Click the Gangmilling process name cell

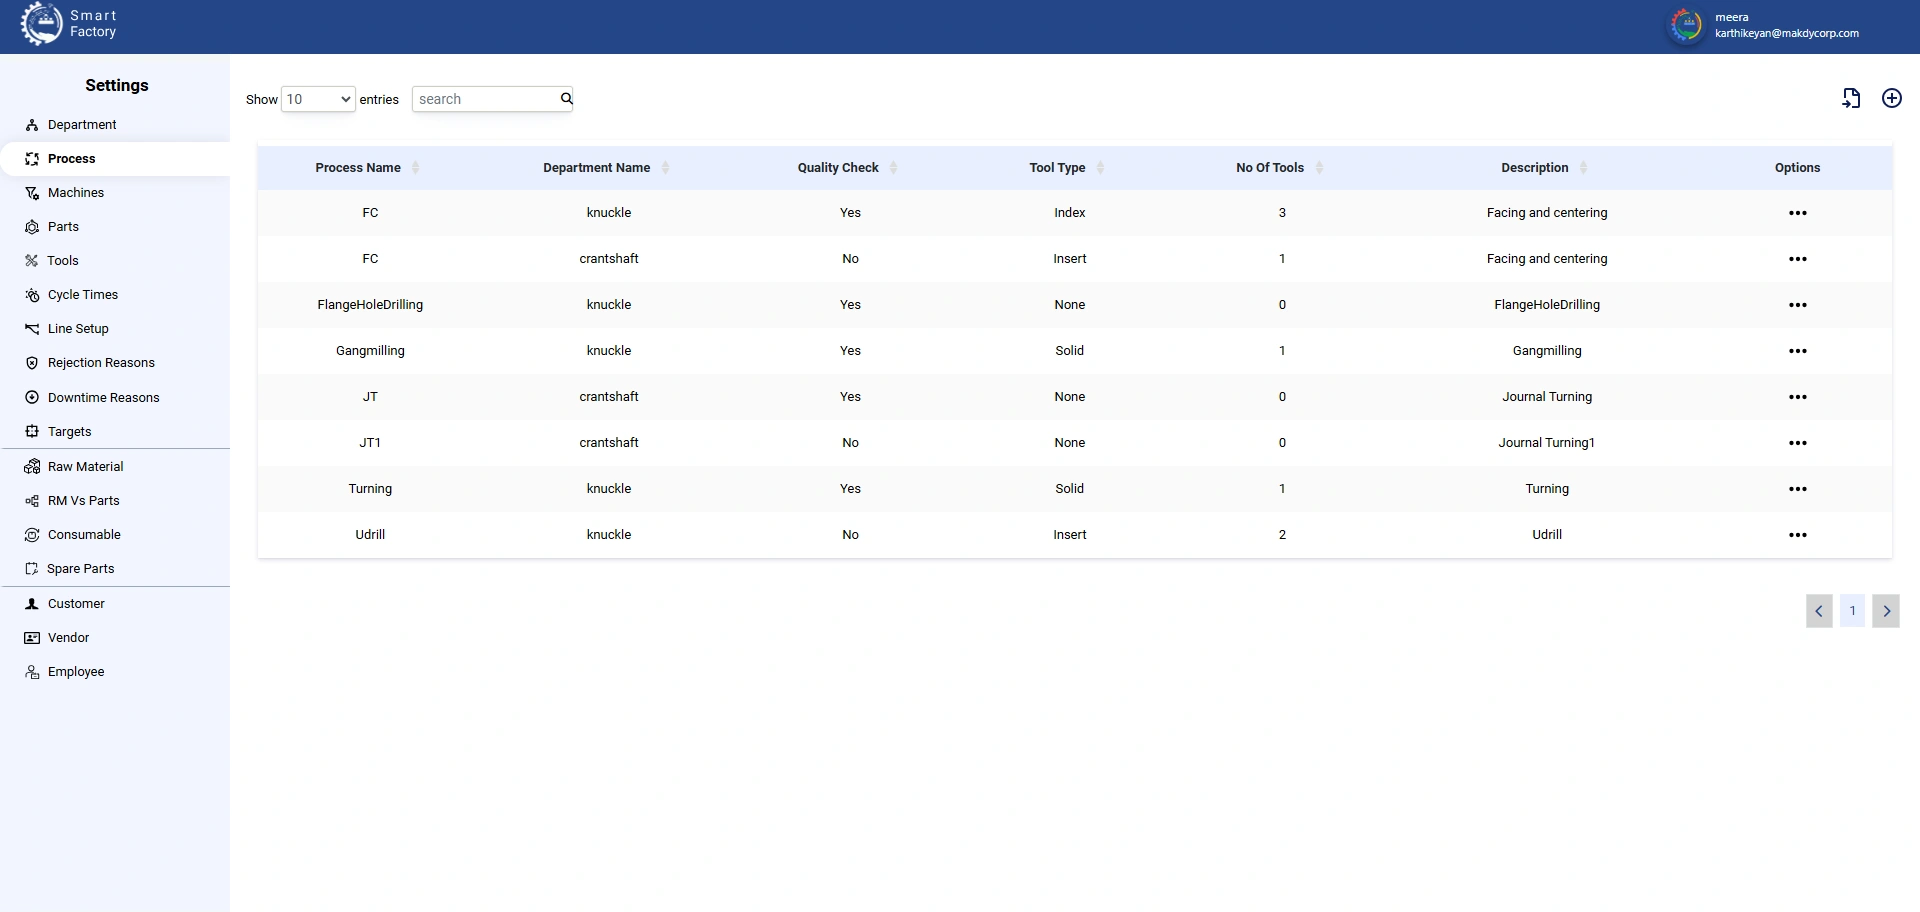pos(370,351)
